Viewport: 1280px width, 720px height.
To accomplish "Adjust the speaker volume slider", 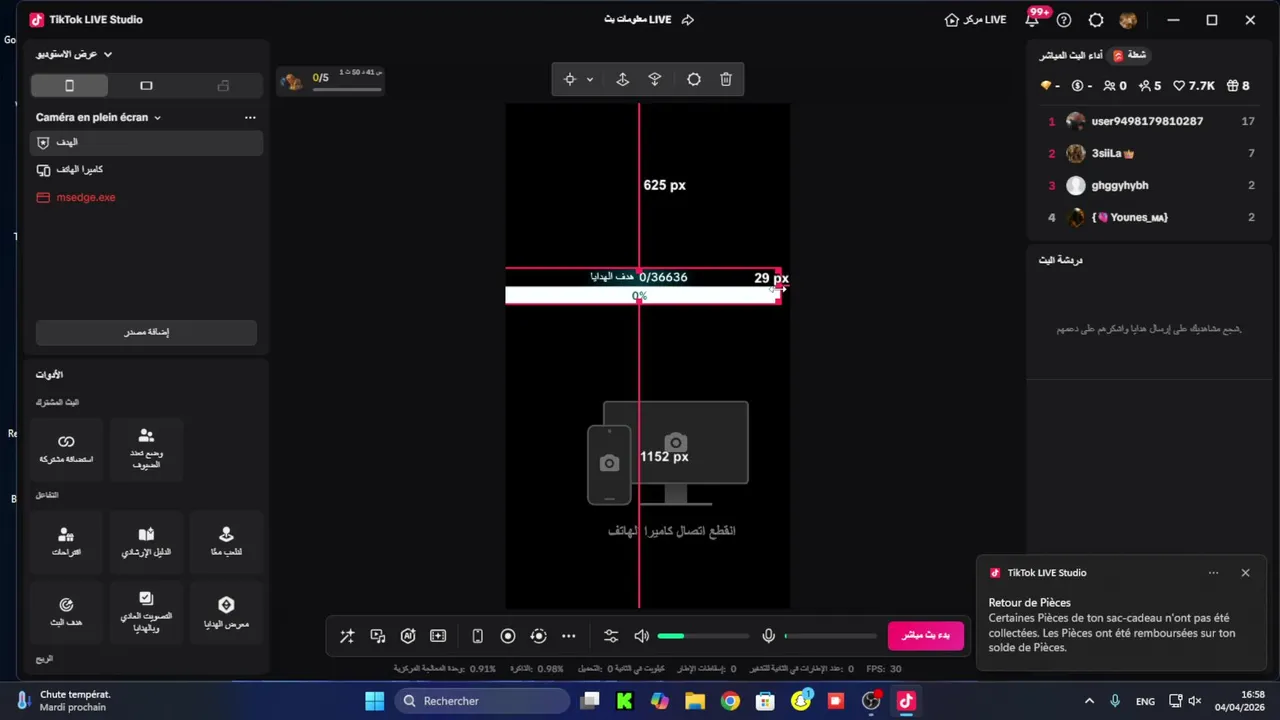I will (703, 636).
